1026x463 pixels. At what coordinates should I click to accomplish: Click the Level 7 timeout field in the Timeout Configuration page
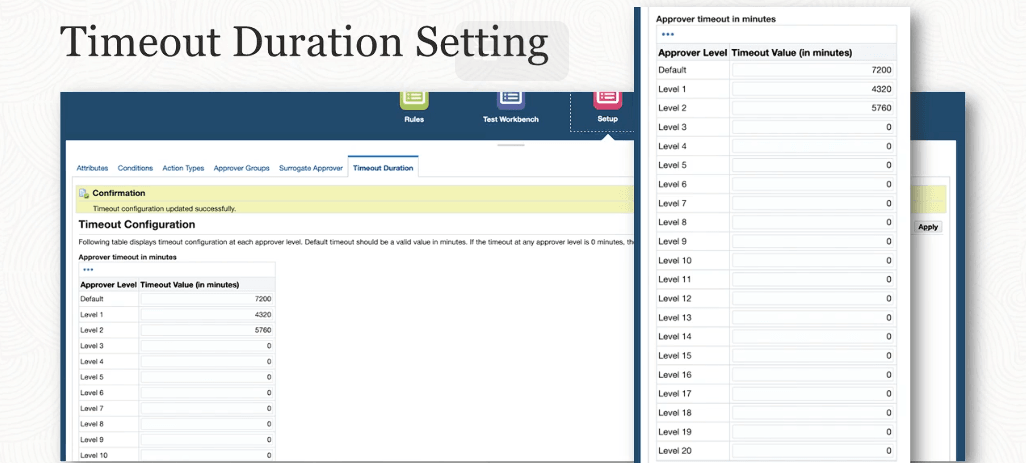(207, 409)
